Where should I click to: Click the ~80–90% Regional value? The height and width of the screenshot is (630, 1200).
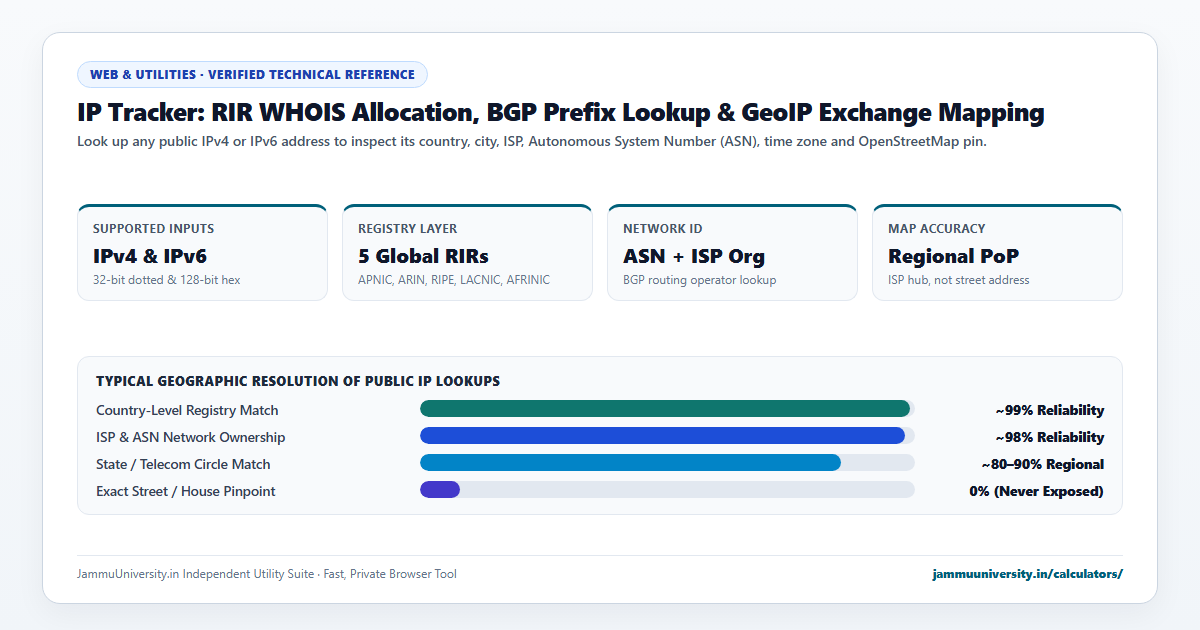(1043, 464)
